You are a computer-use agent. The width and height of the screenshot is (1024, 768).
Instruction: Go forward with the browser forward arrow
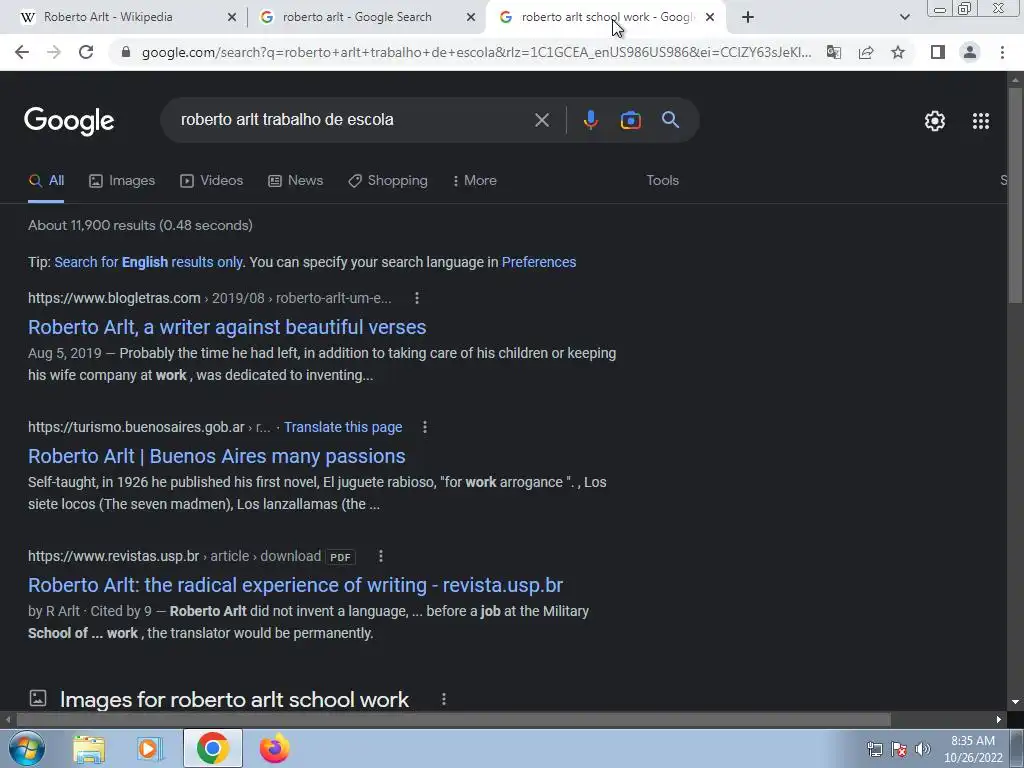pos(54,52)
